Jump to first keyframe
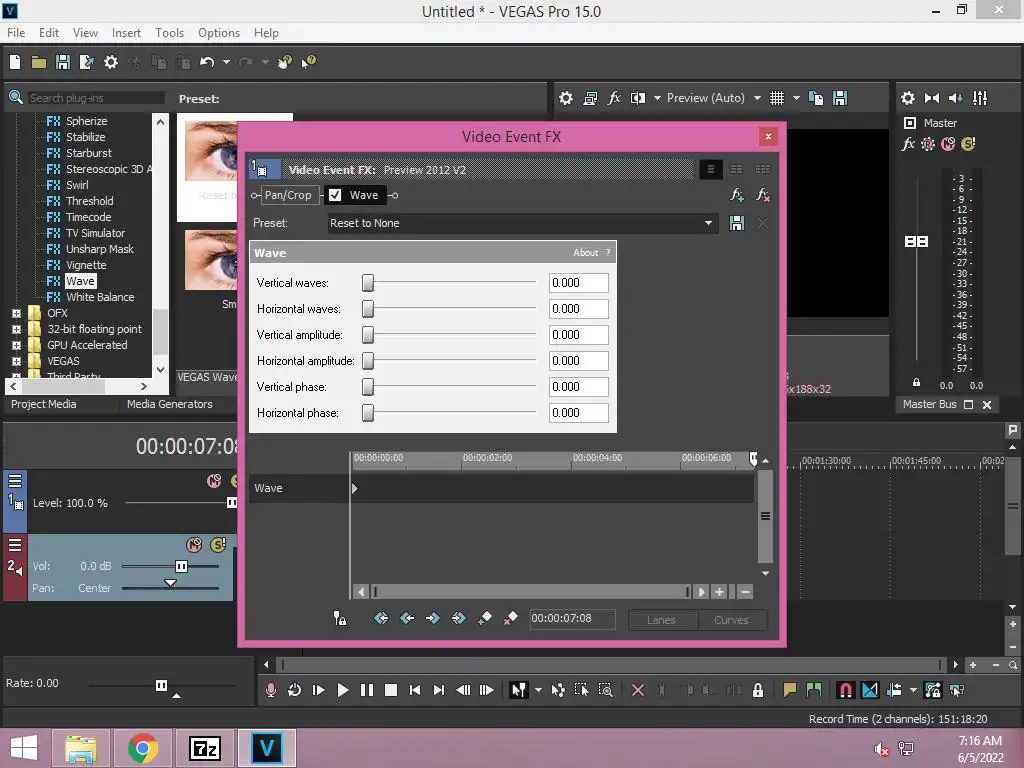The height and width of the screenshot is (768, 1024). click(x=381, y=618)
